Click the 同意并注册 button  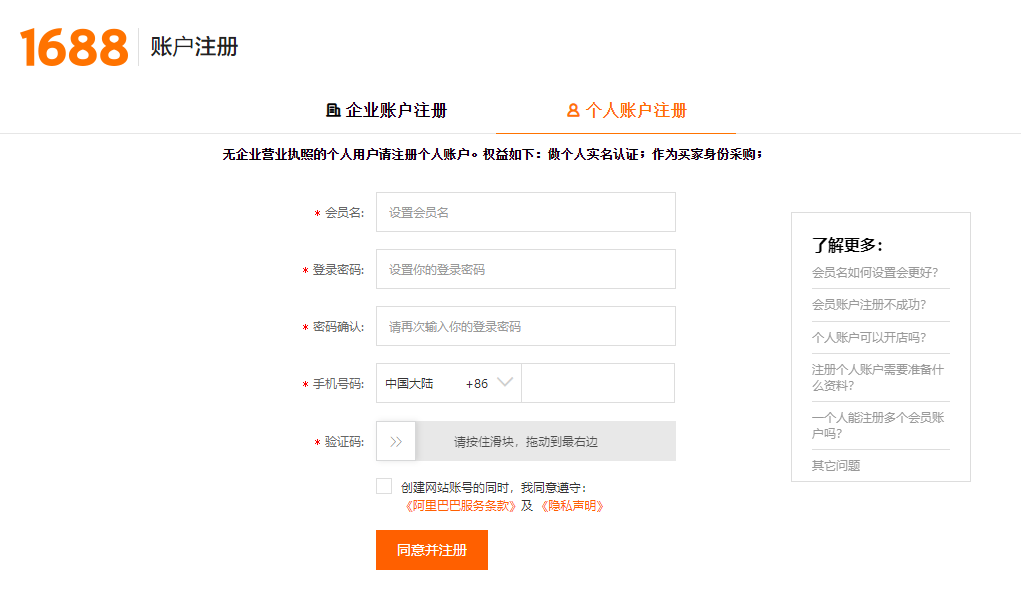click(x=432, y=550)
